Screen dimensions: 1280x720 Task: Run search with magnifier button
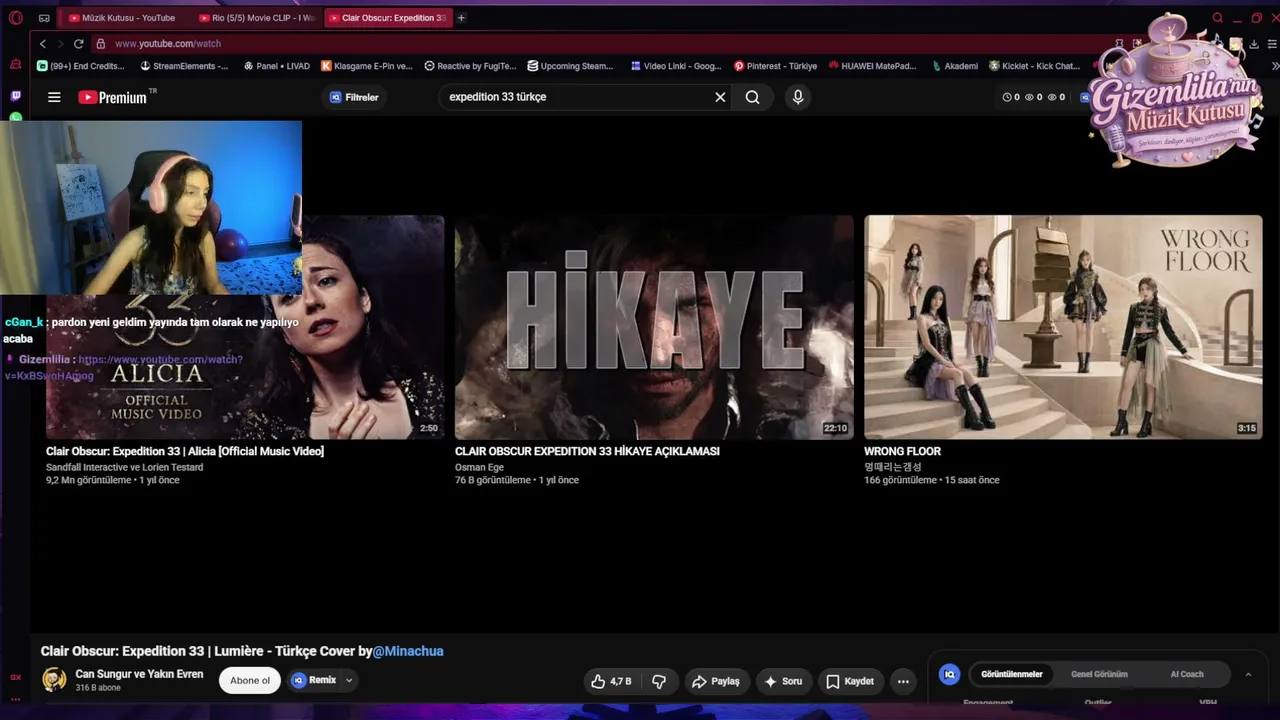[x=752, y=97]
